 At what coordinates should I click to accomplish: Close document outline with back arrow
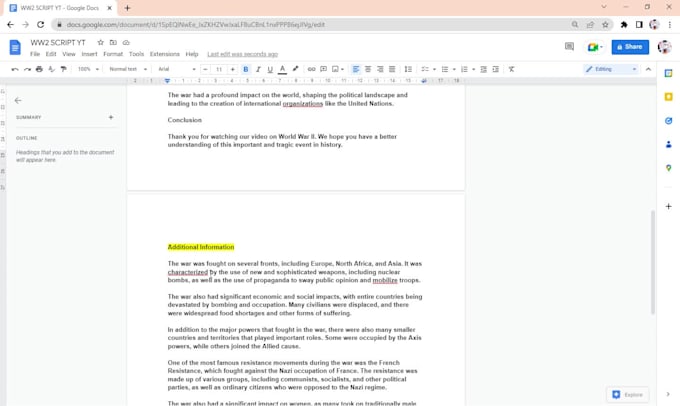click(18, 101)
